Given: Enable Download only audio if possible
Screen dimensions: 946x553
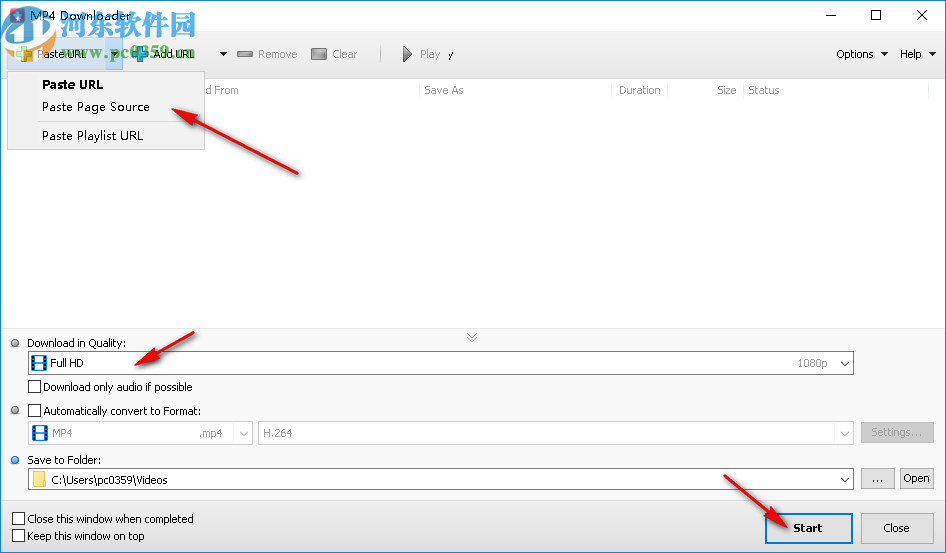Looking at the screenshot, I should point(34,387).
